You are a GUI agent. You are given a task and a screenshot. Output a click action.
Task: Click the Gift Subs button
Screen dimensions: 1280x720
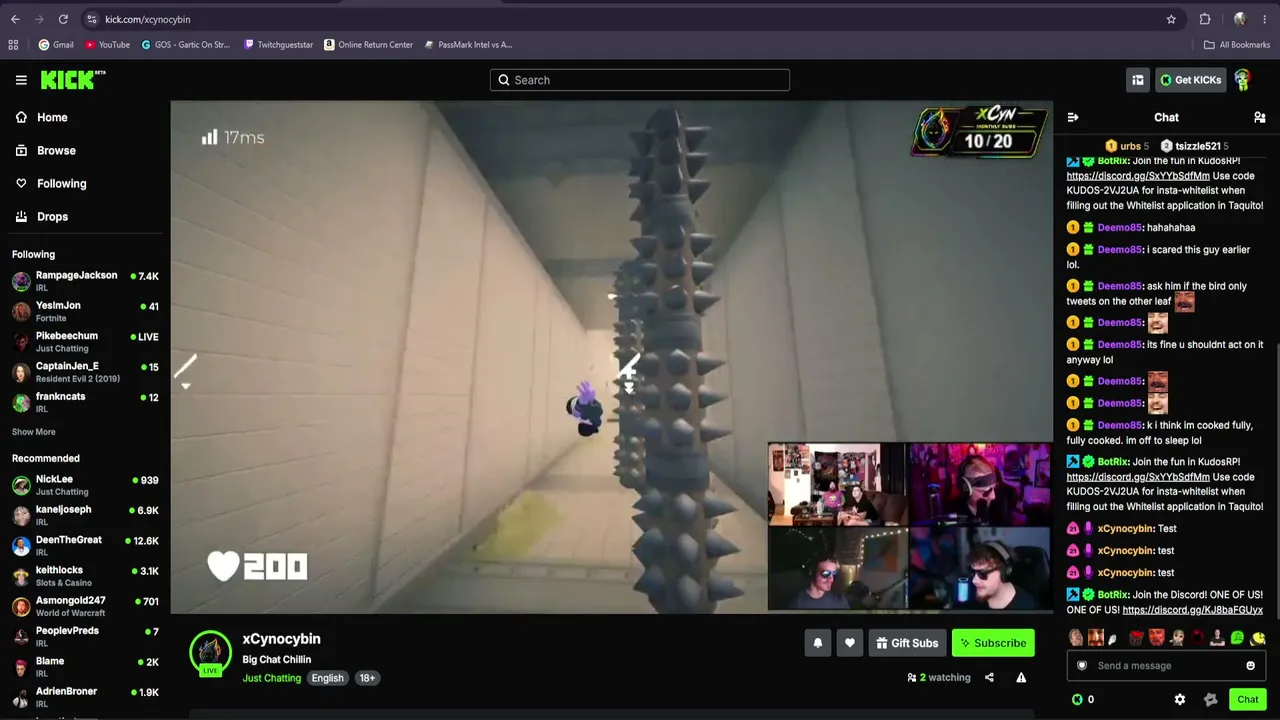(x=907, y=643)
